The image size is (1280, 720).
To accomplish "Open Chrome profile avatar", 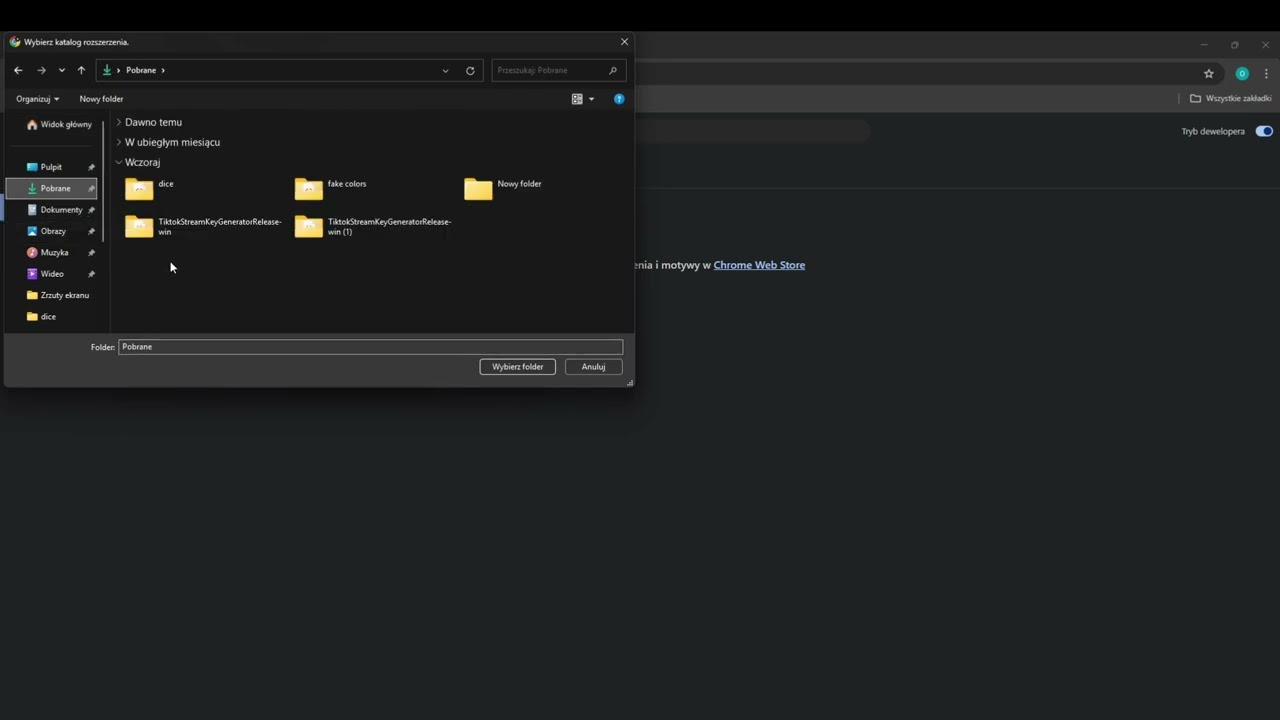I will 1242,73.
